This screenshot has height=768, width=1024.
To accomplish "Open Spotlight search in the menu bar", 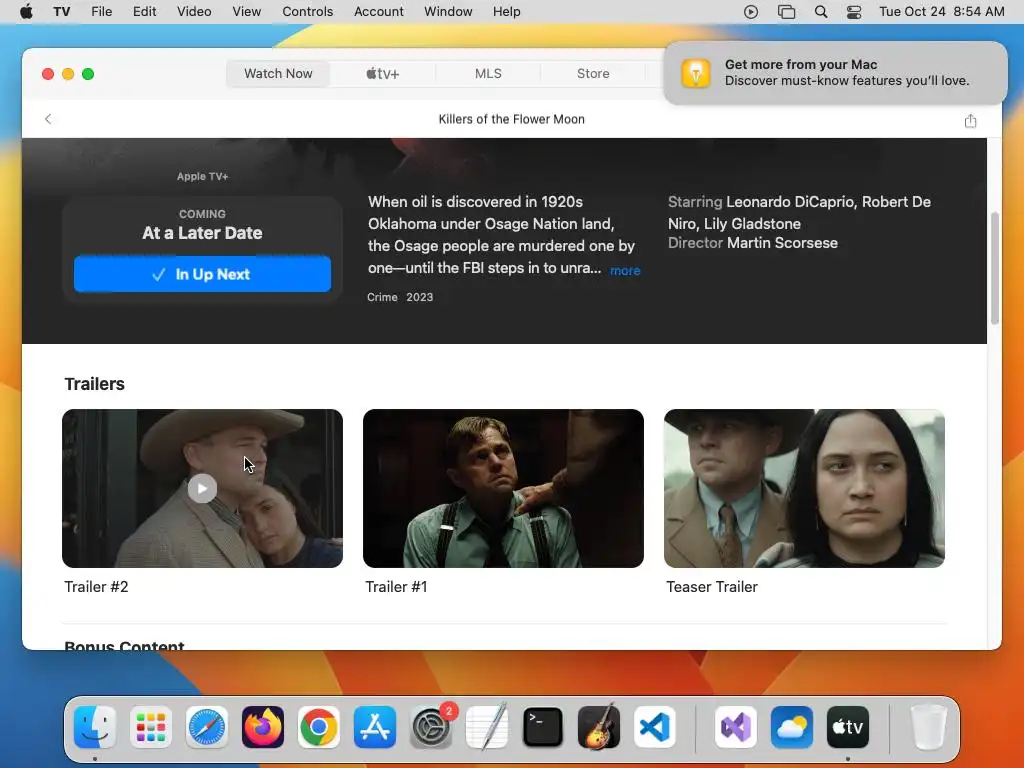I will coord(821,12).
